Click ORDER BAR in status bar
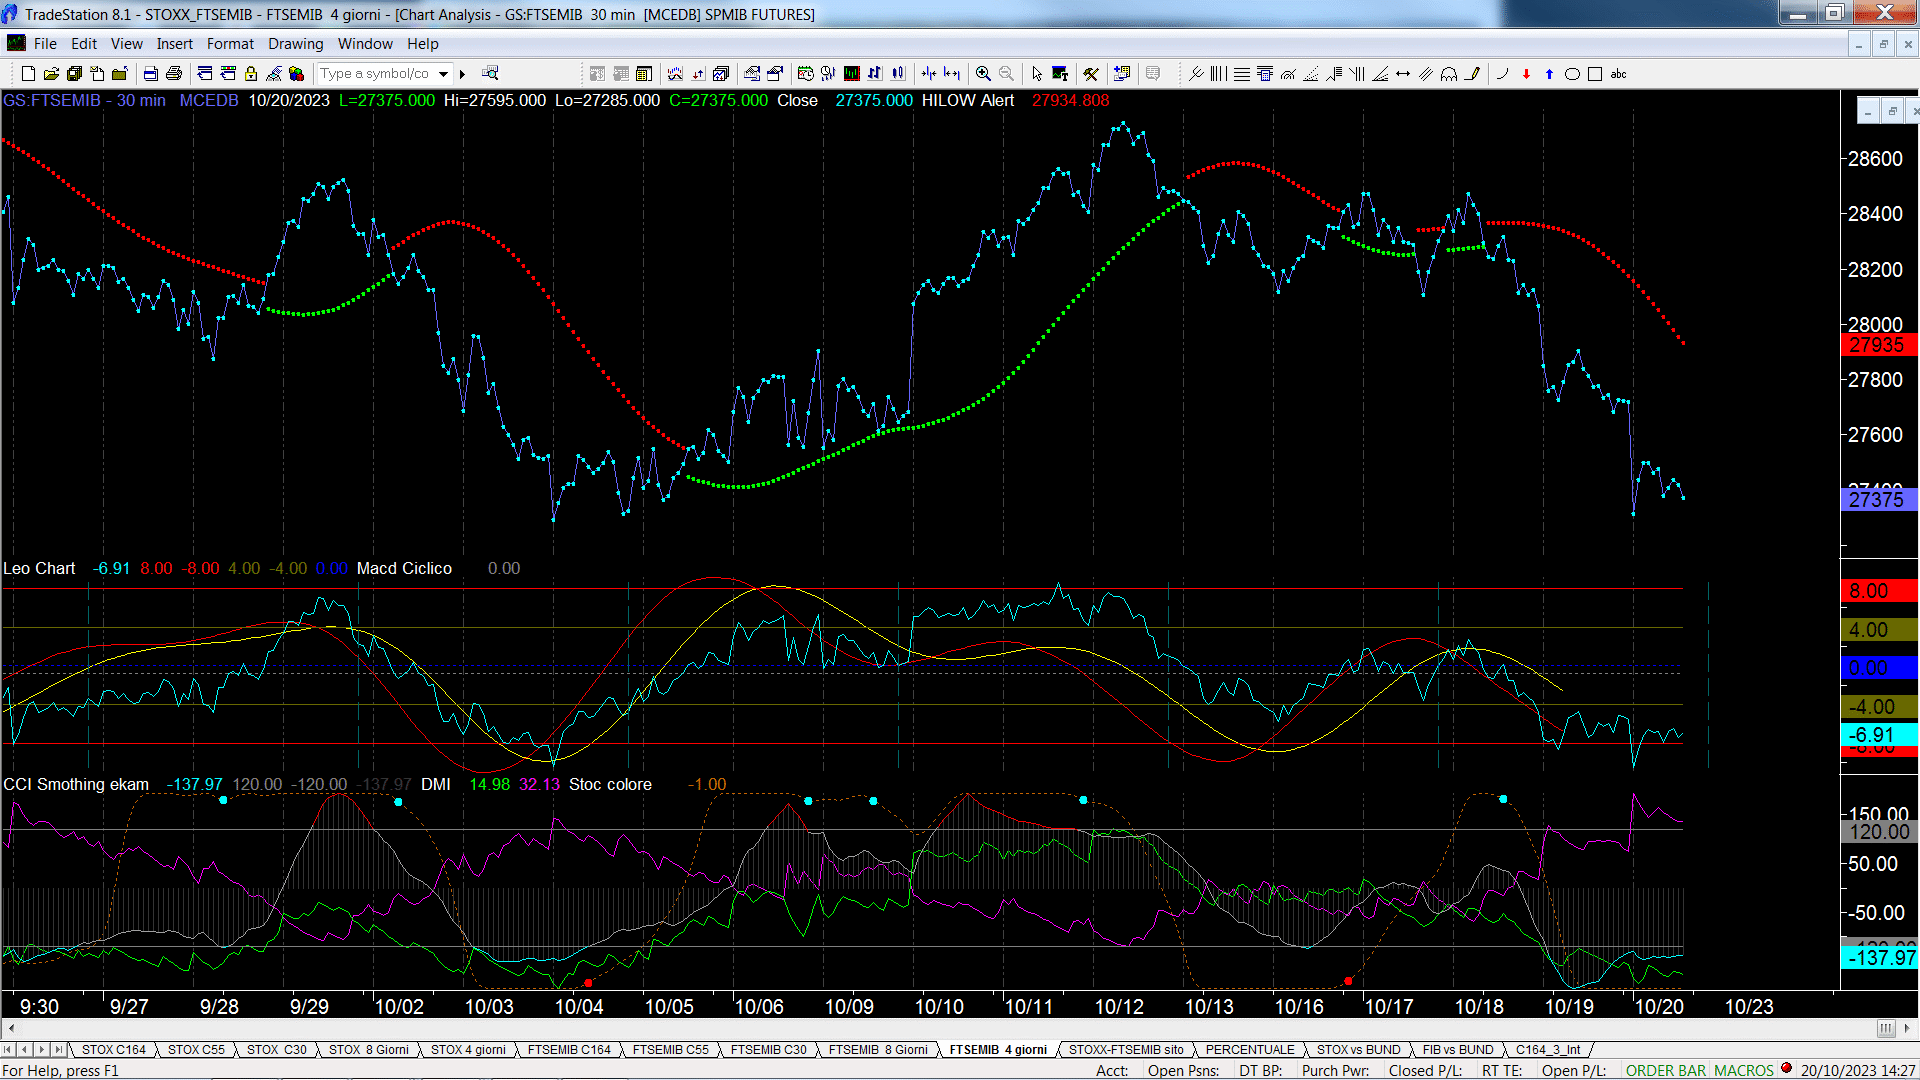This screenshot has width=1920, height=1080. pyautogui.click(x=1666, y=1071)
